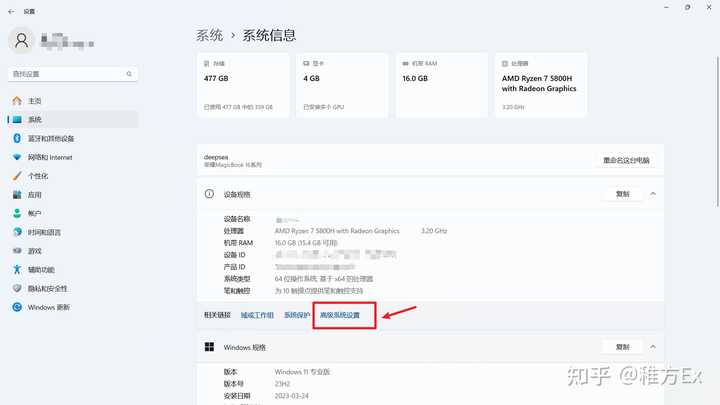720x405 pixels.
Task: Click the 64 位操作系统 system type value
Action: [324, 279]
